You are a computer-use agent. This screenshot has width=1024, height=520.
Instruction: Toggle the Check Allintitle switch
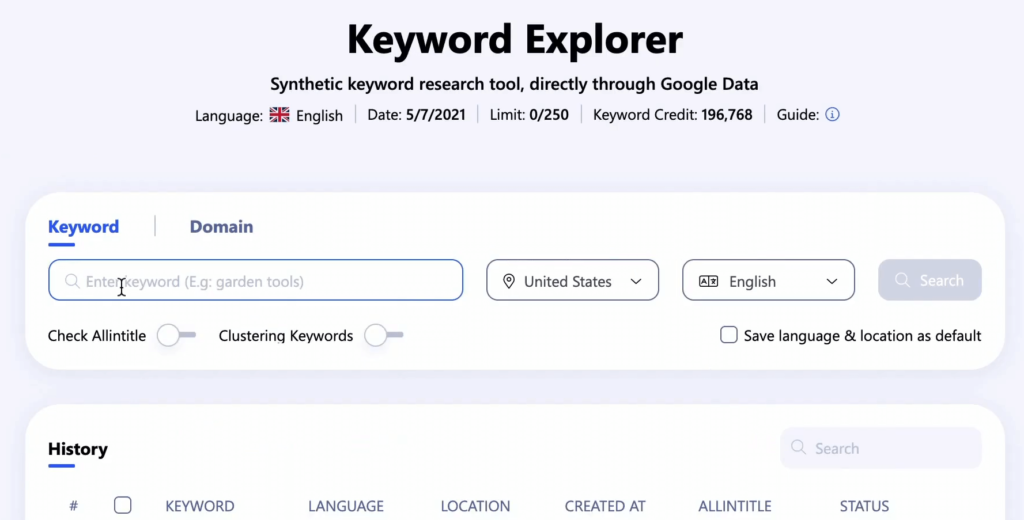176,335
